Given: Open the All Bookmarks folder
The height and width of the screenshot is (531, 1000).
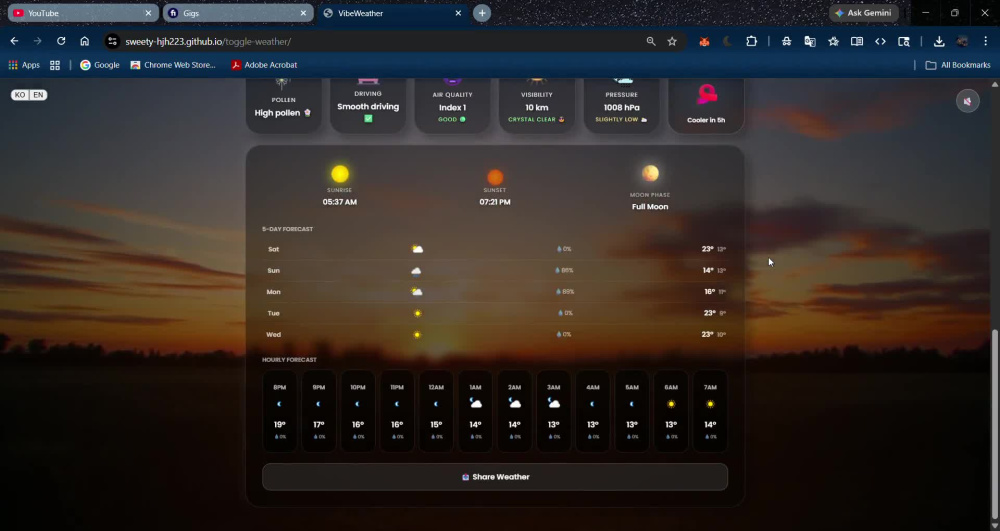Looking at the screenshot, I should [x=958, y=65].
